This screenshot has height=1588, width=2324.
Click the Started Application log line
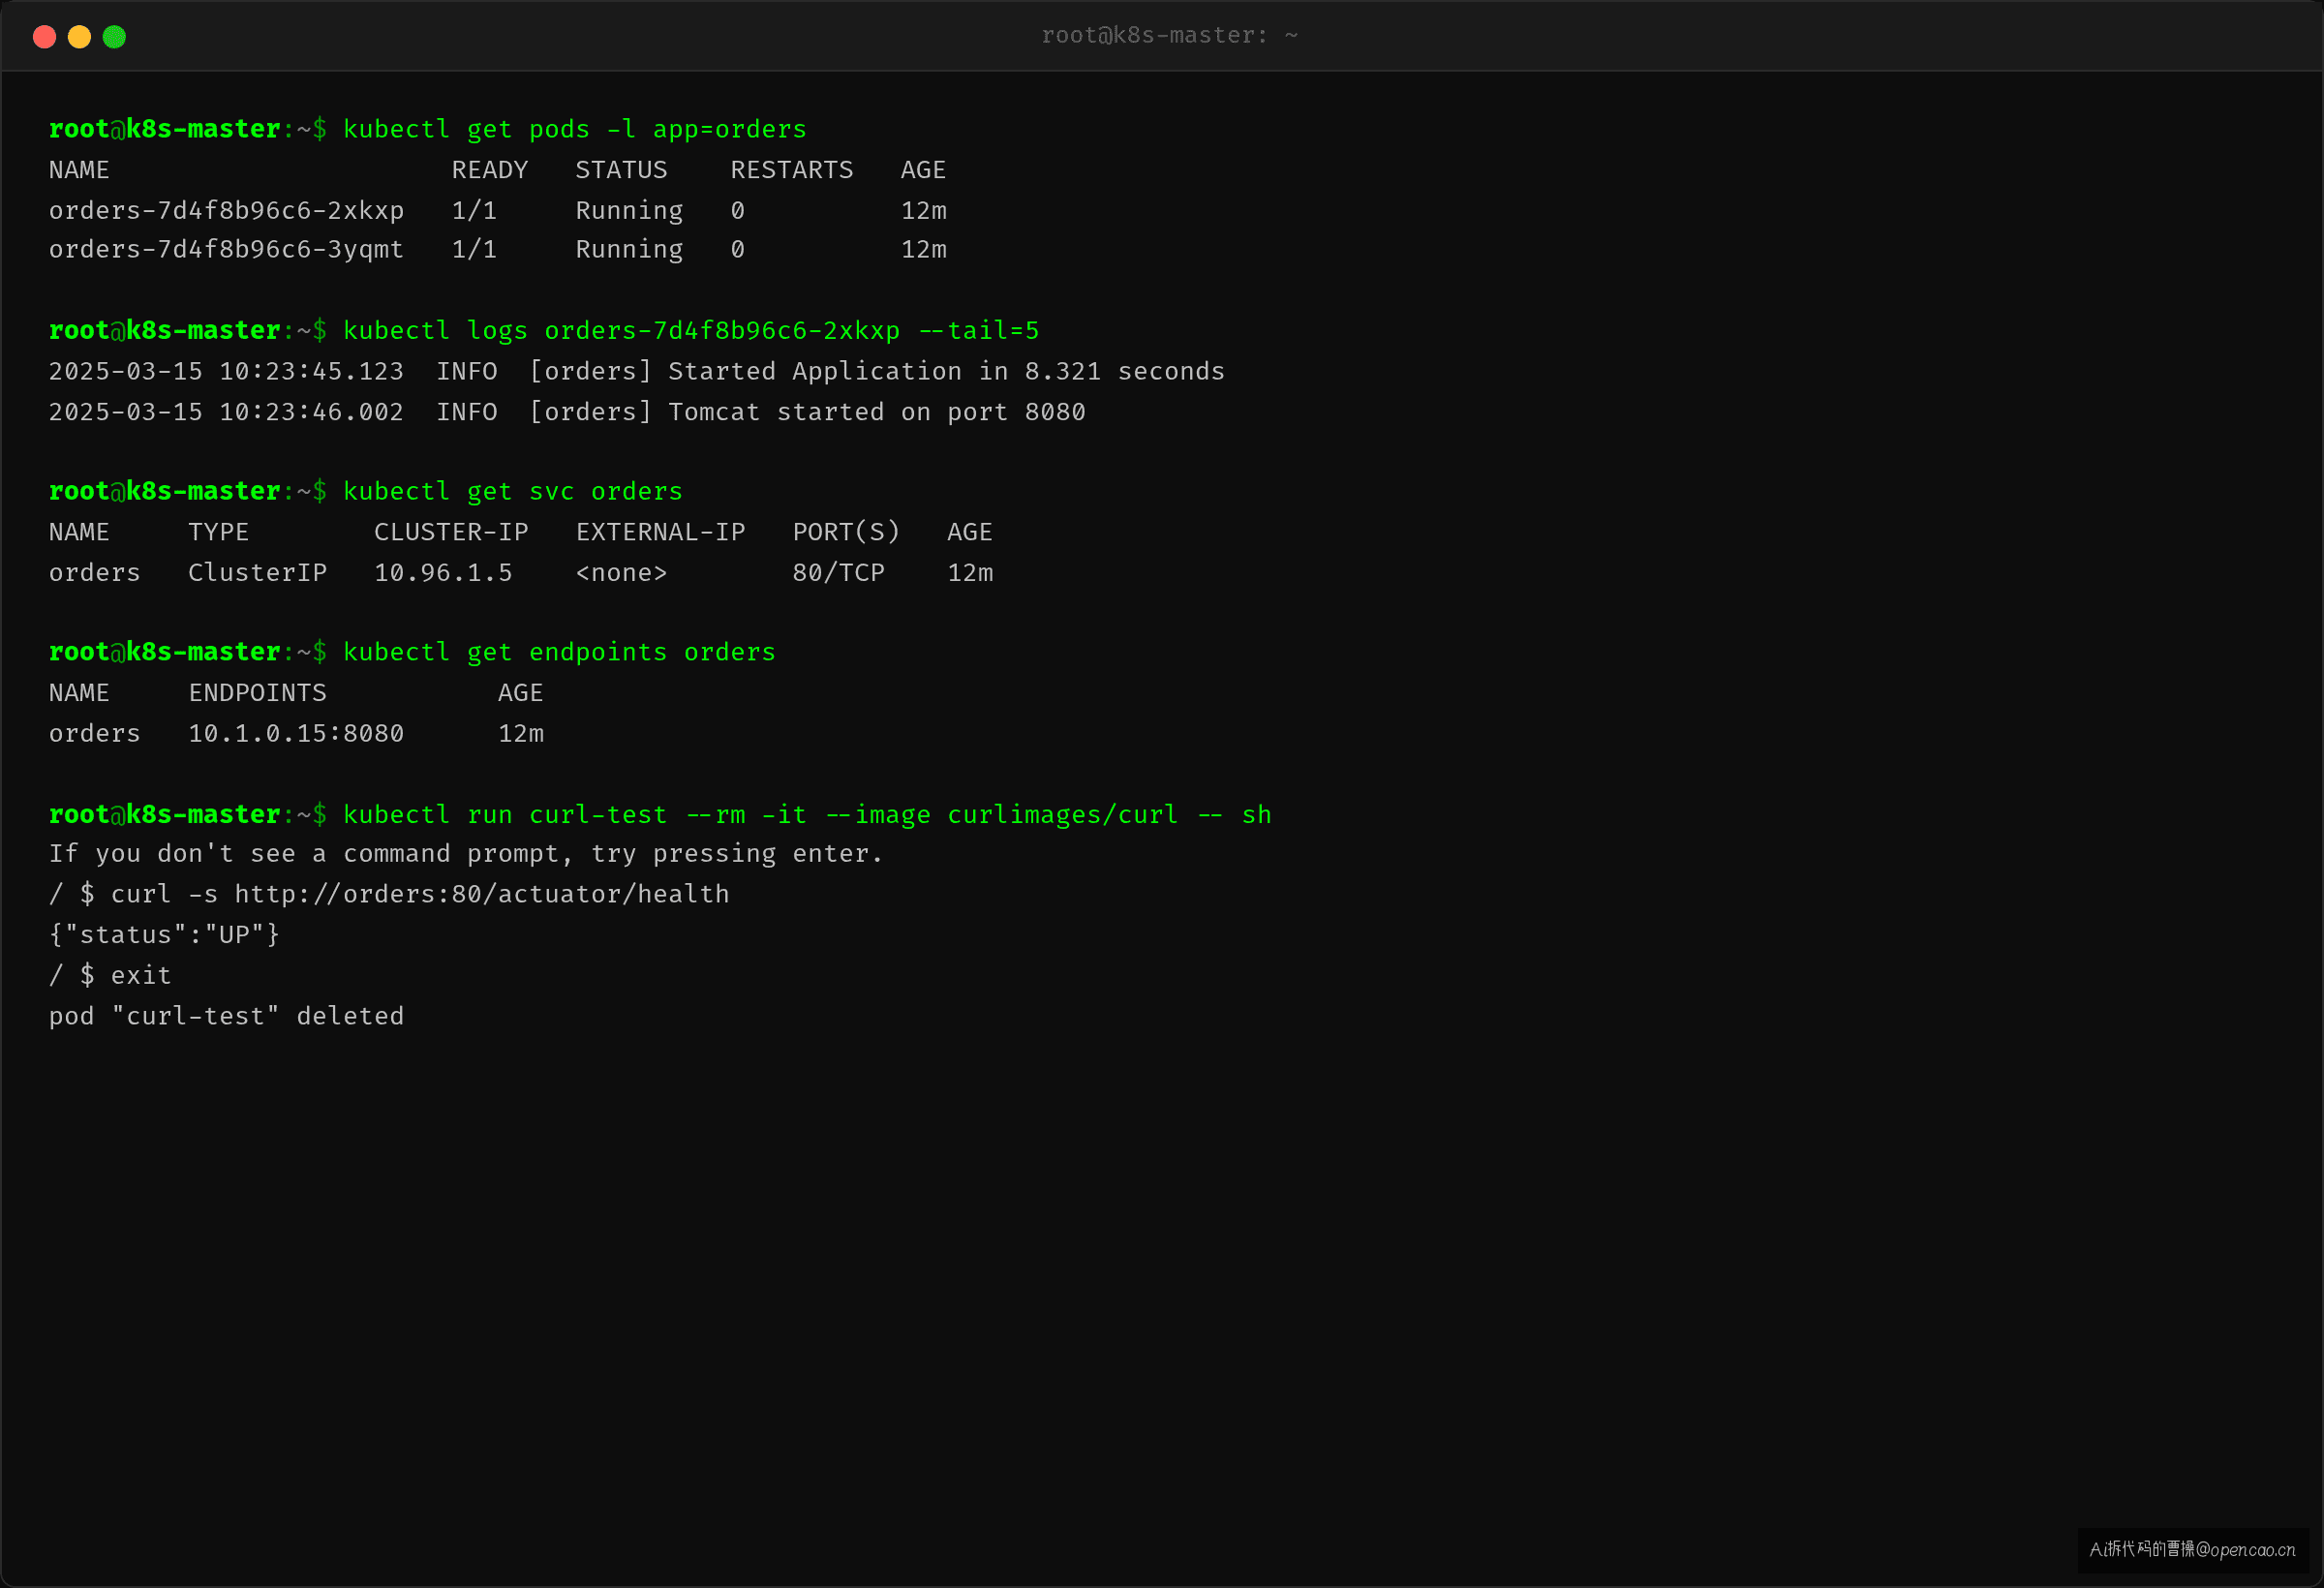[637, 371]
